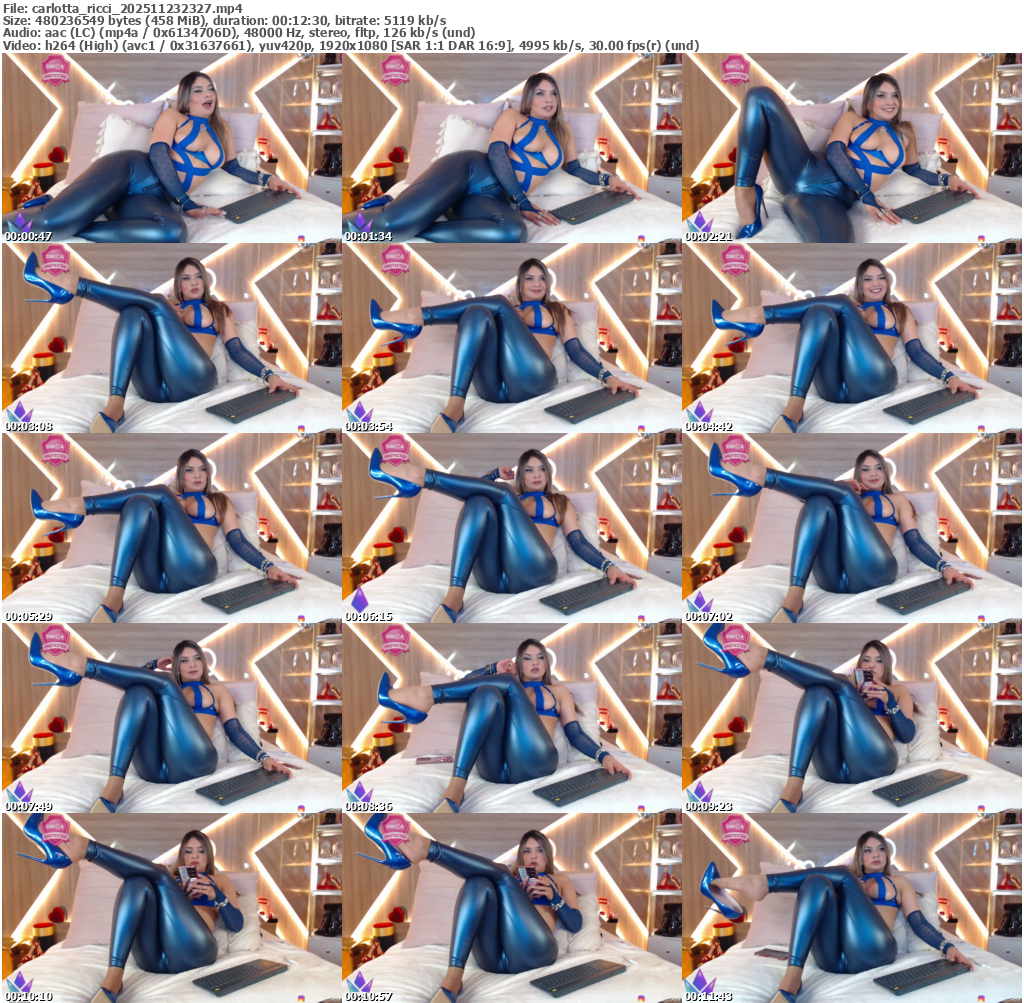Select the thumbnail stamped 00:04:42
The image size is (1024, 1003).
[852, 338]
